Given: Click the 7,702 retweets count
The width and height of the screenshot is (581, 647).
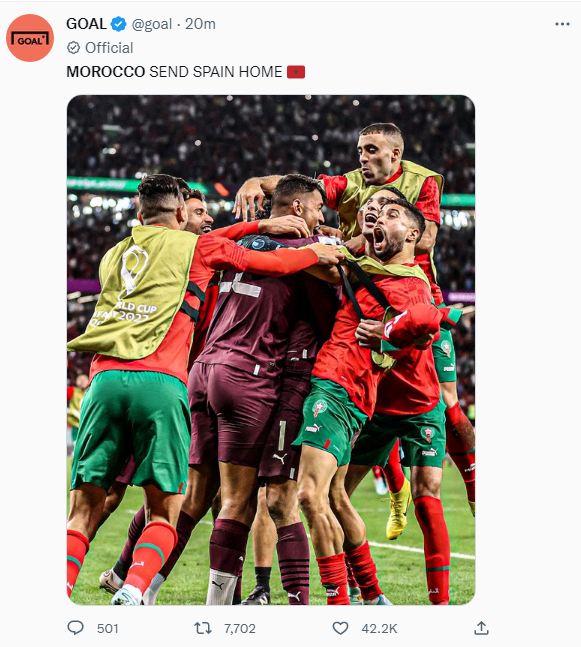Looking at the screenshot, I should [x=240, y=628].
